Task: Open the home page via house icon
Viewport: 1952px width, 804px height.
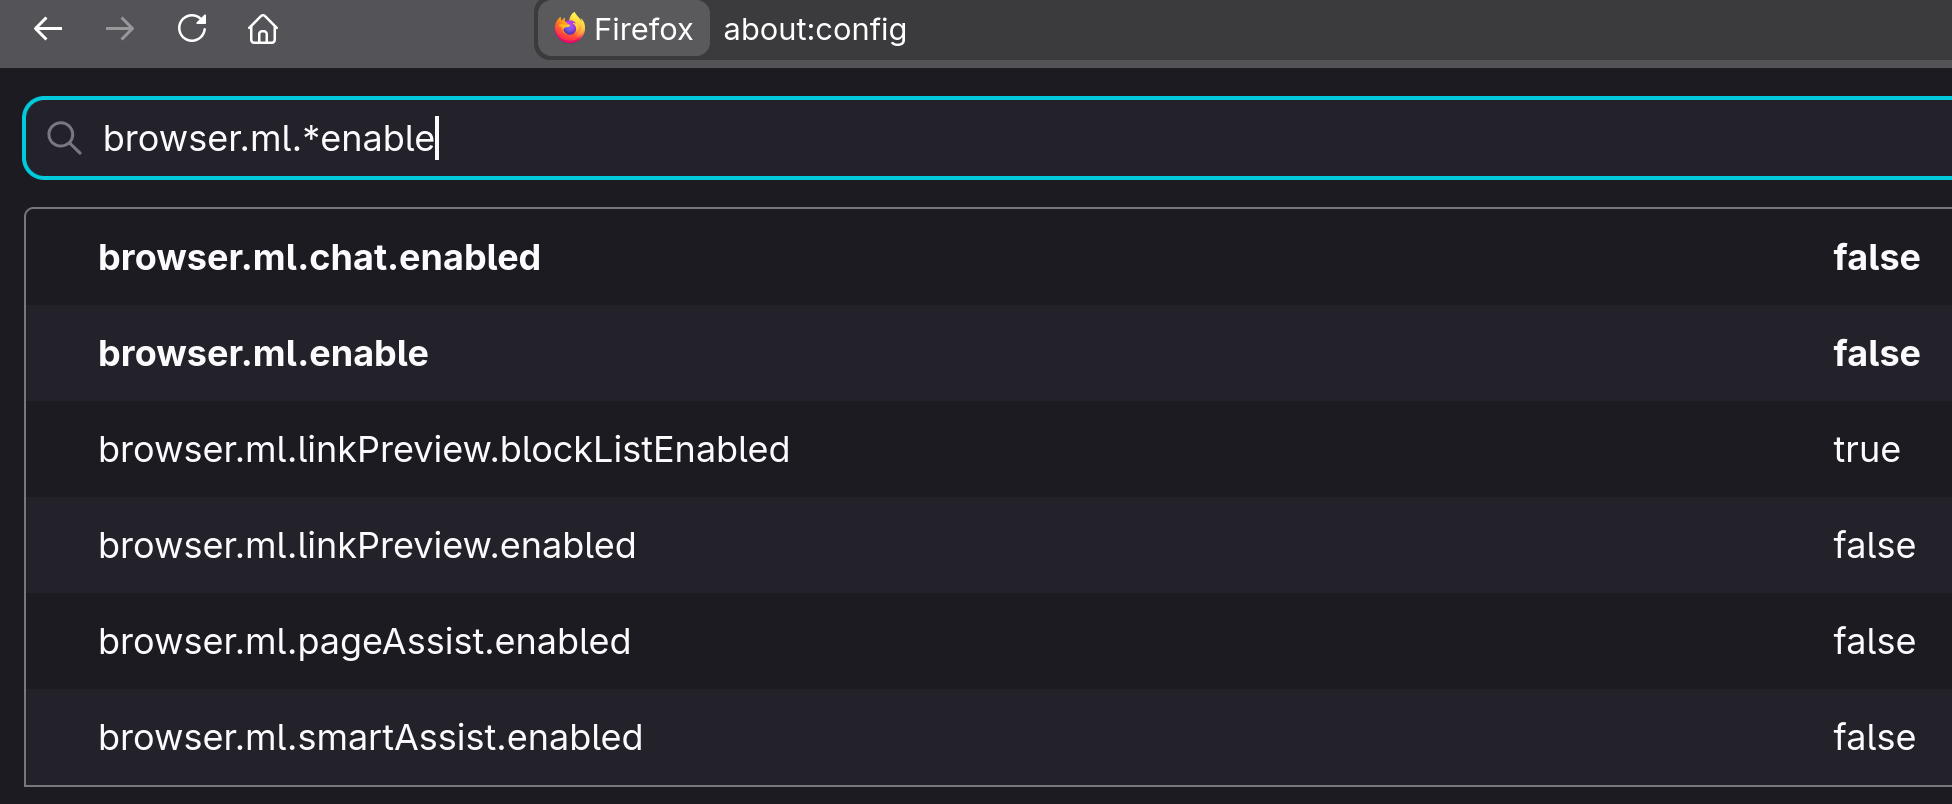Action: 263,29
